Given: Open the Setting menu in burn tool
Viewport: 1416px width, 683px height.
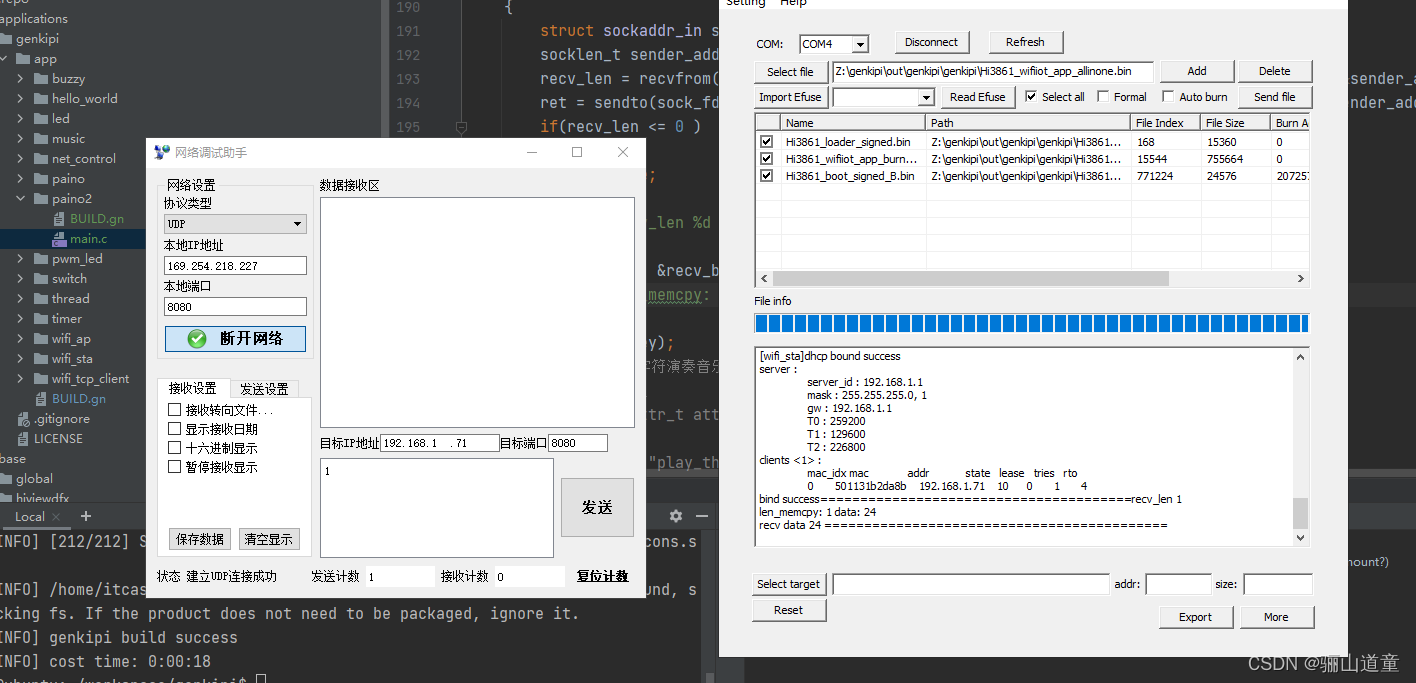Looking at the screenshot, I should (x=745, y=4).
